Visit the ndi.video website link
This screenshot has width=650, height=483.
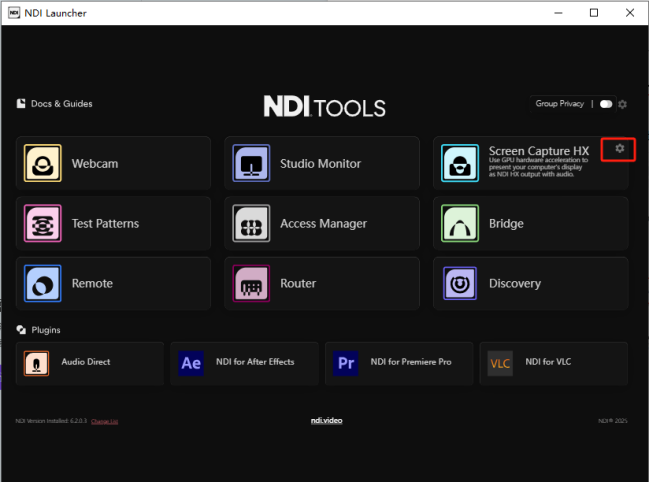coord(327,420)
